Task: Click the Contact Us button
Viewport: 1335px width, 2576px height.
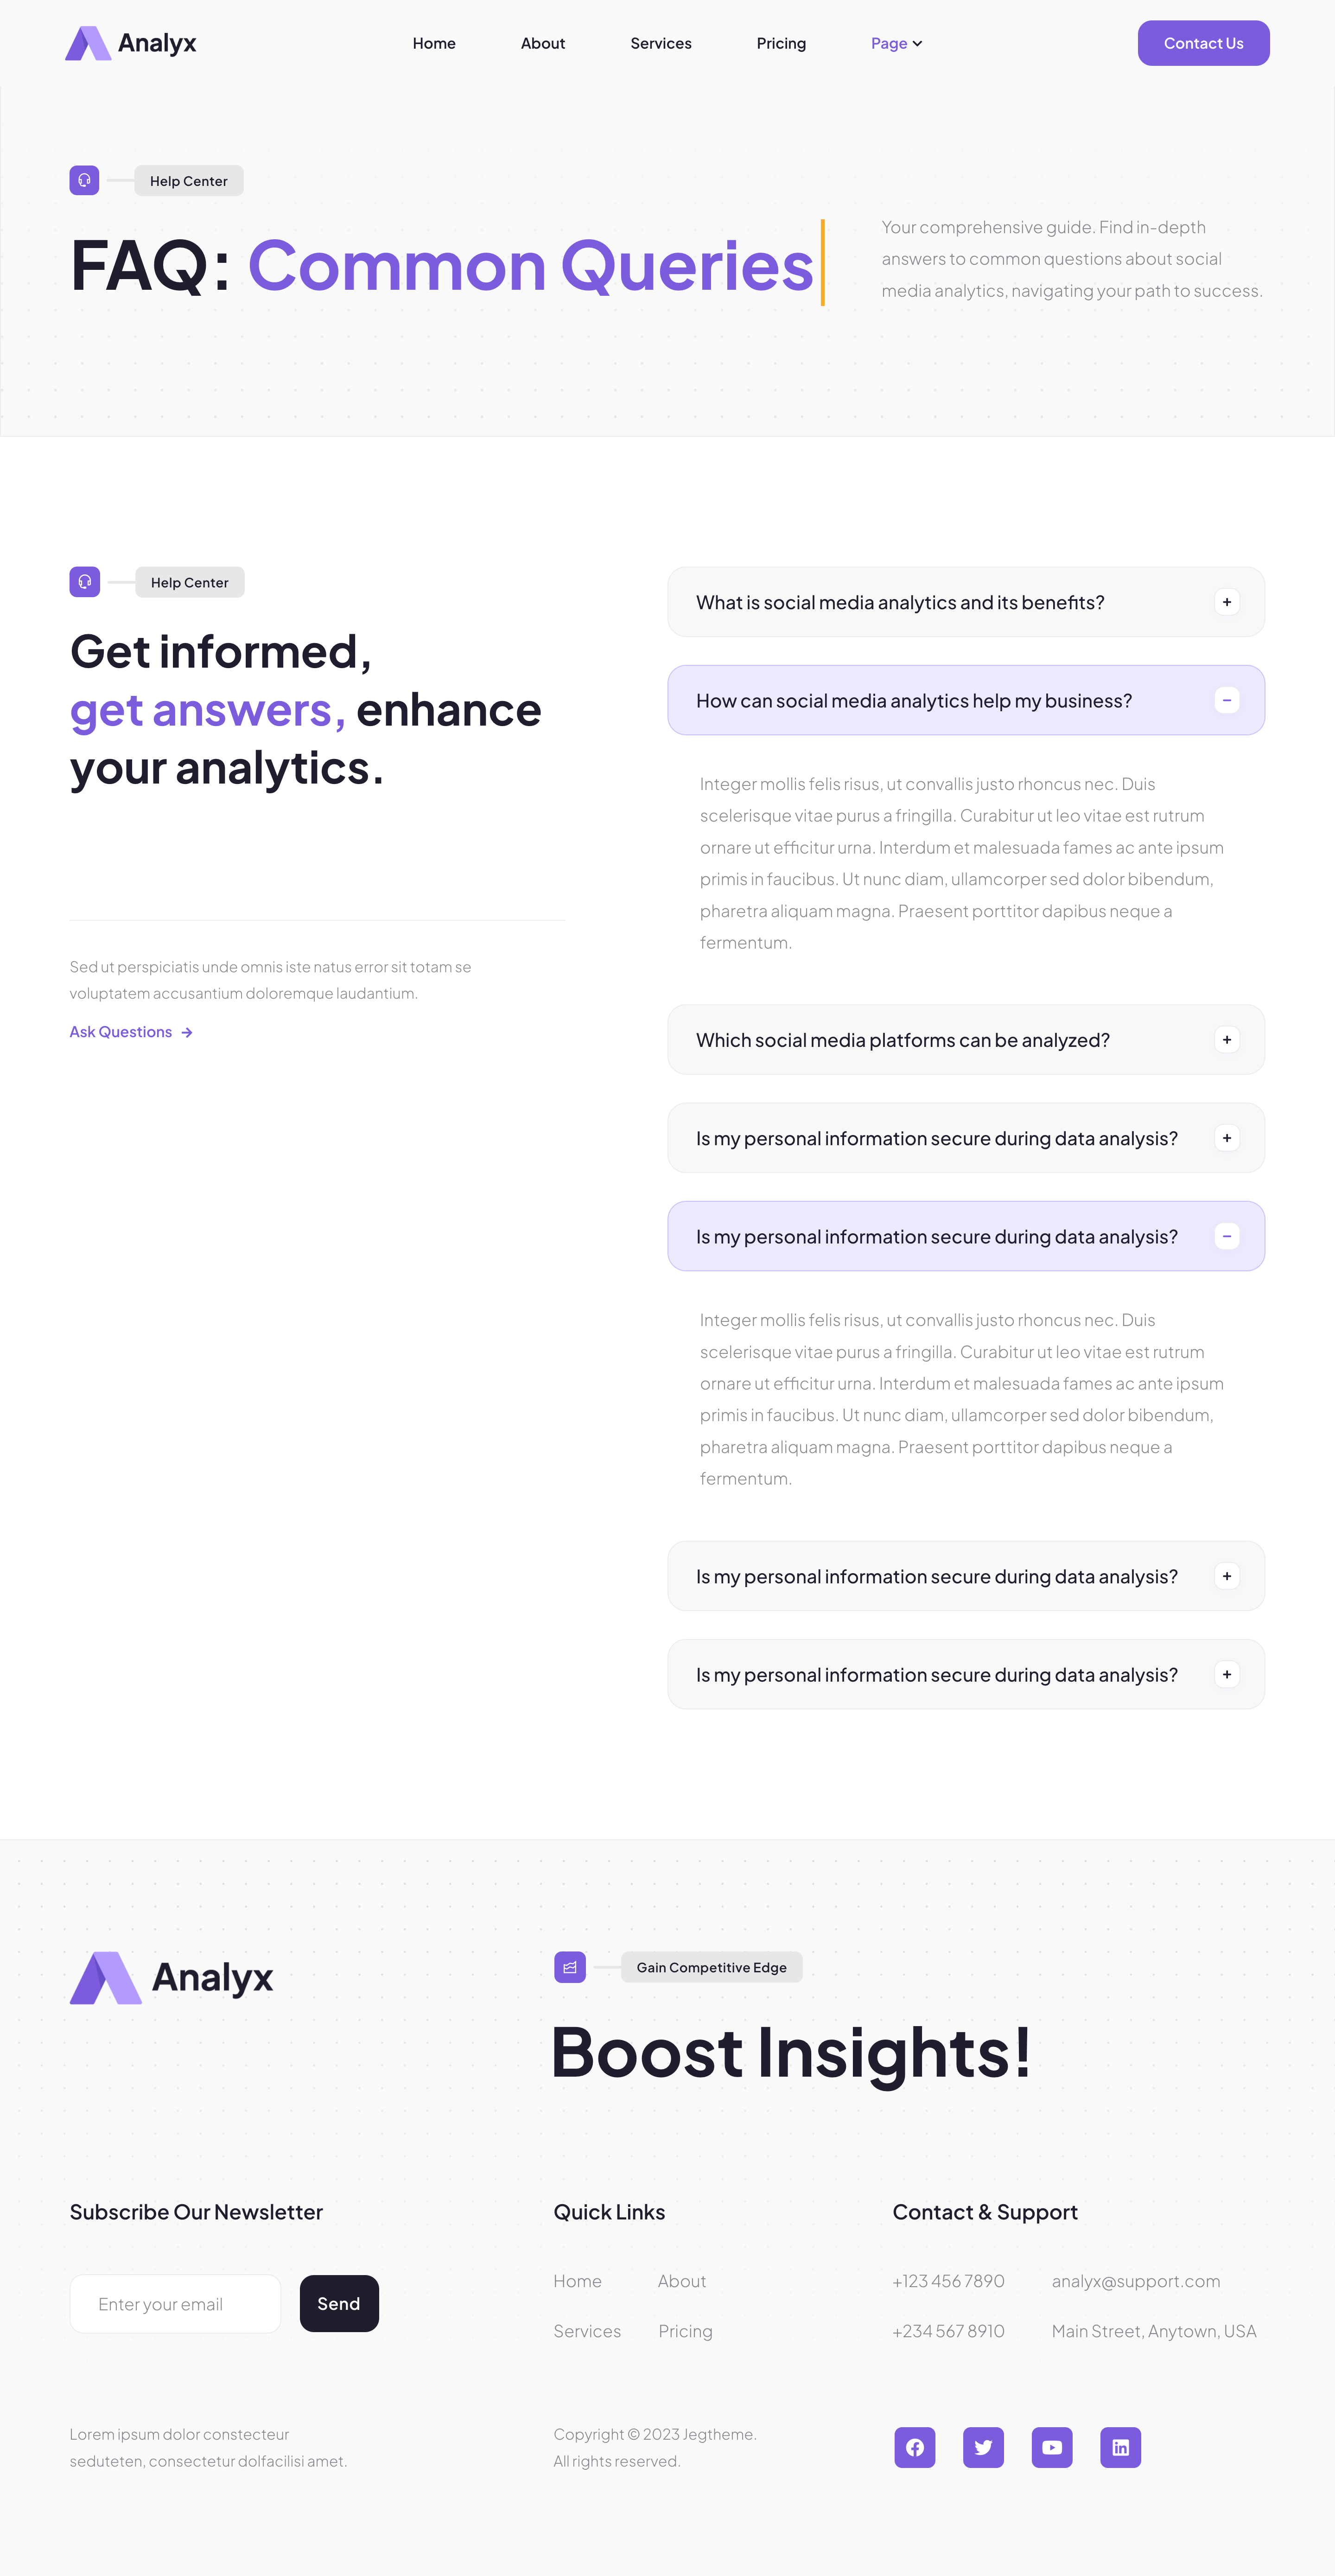Action: tap(1203, 43)
